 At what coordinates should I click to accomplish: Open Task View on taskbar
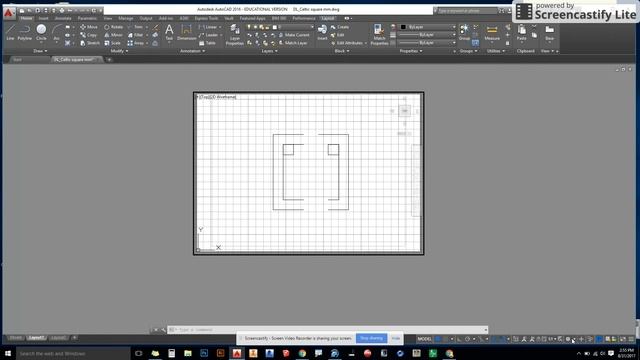[138, 353]
